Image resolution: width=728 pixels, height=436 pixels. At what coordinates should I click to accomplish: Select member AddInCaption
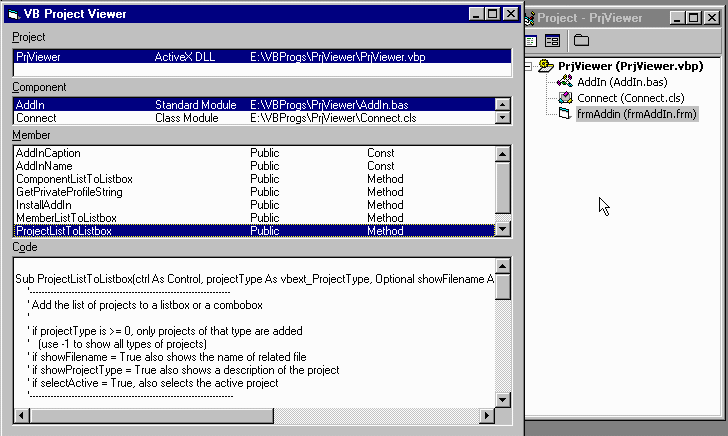(254, 153)
